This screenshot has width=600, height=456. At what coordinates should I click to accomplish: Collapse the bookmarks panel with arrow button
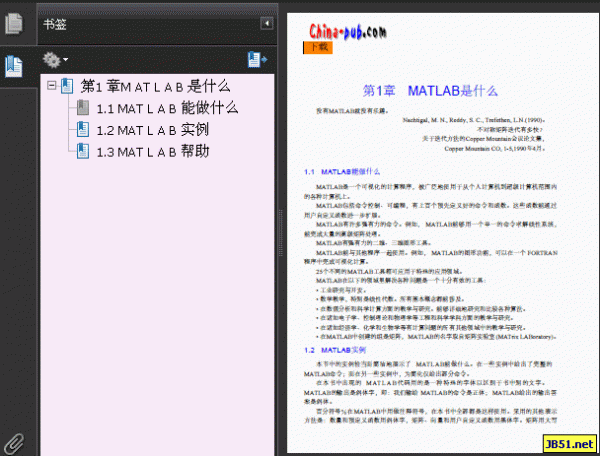[x=266, y=24]
